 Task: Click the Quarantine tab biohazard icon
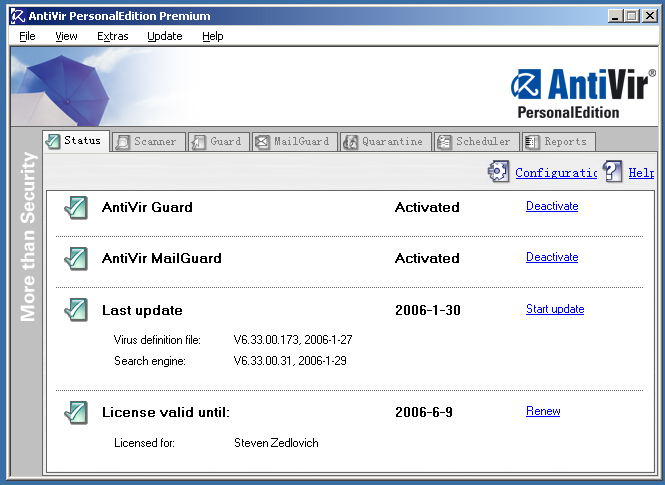tap(350, 142)
